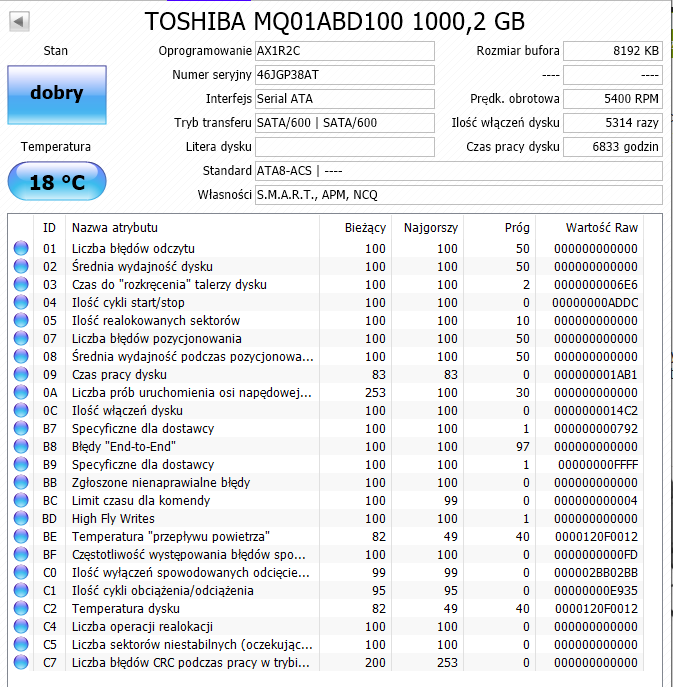Click the 'Nazwa atrybutu' column header
The height and width of the screenshot is (687, 673).
coord(192,228)
